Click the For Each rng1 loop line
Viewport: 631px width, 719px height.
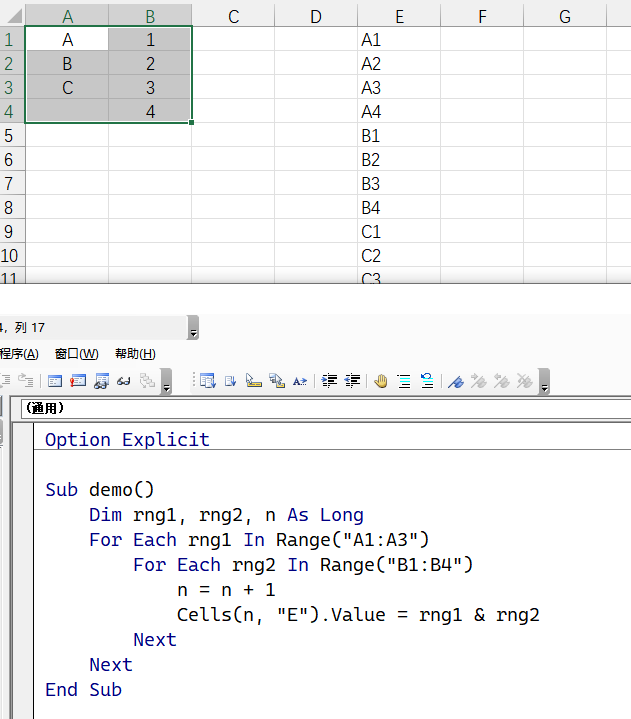(260, 540)
